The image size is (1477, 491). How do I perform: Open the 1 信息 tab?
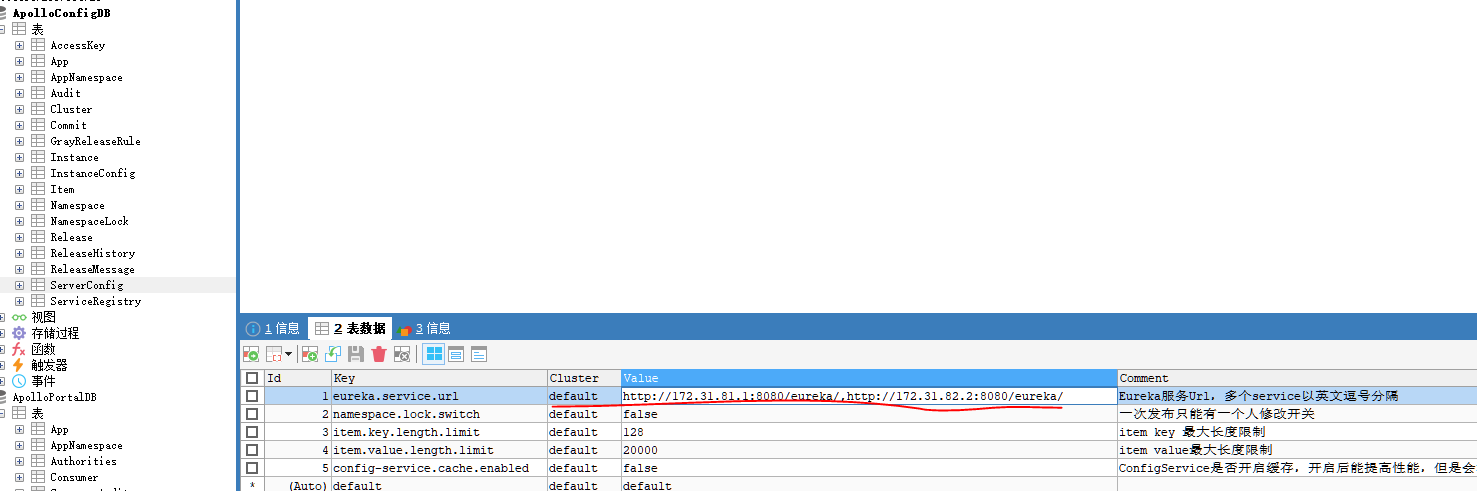coord(273,328)
